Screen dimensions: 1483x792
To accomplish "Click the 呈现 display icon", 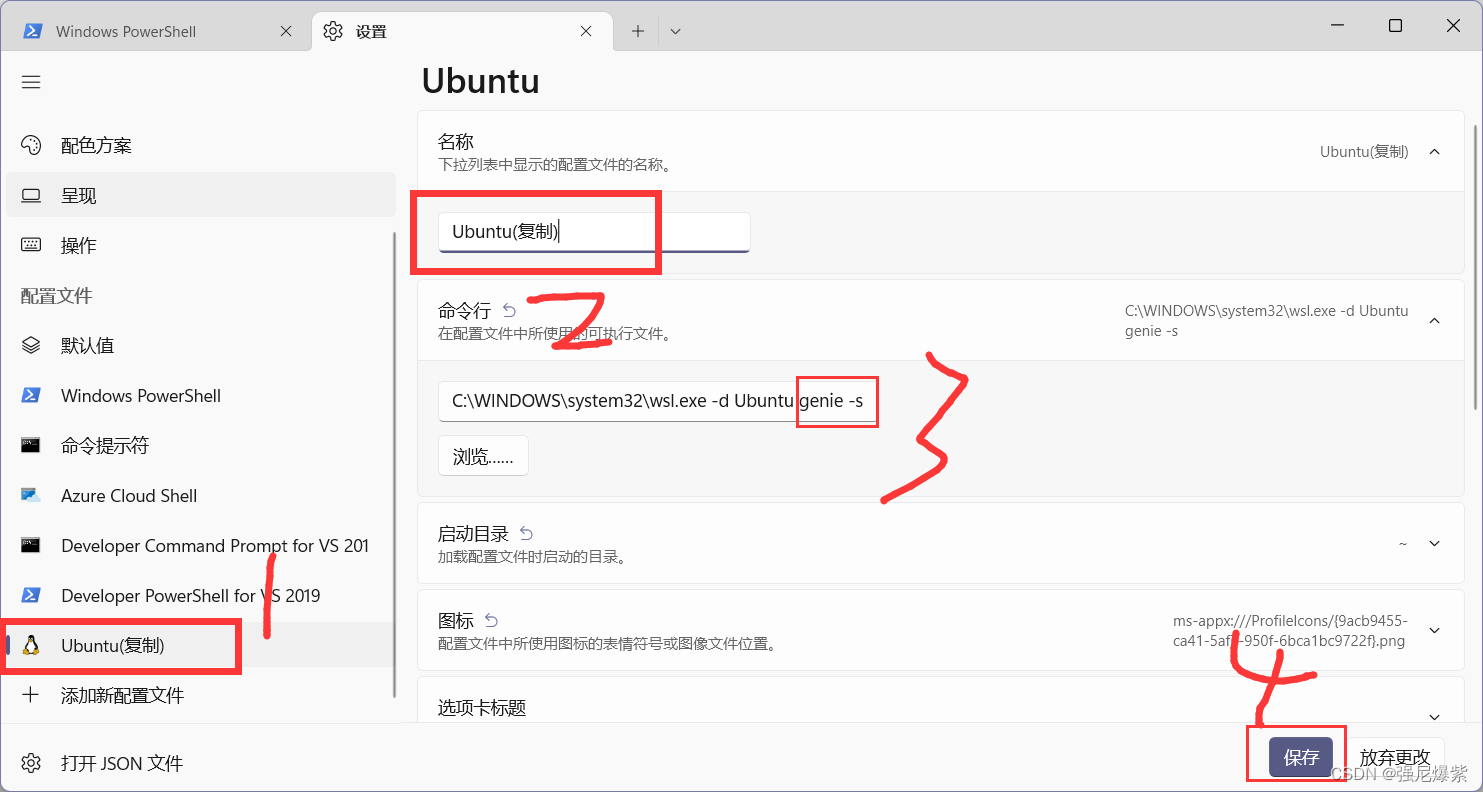I will click(31, 195).
